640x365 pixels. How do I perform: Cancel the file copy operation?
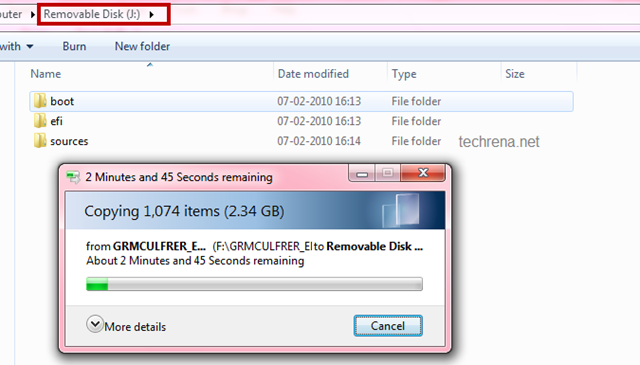(x=388, y=326)
